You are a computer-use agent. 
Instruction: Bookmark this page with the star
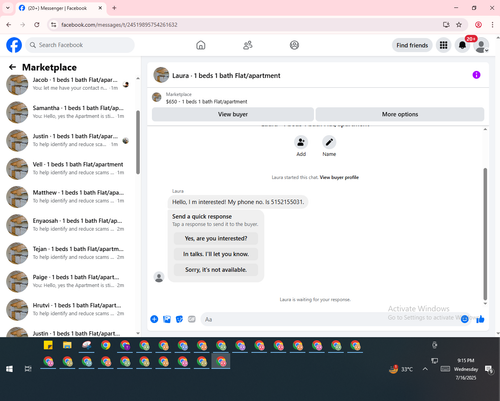click(x=459, y=25)
